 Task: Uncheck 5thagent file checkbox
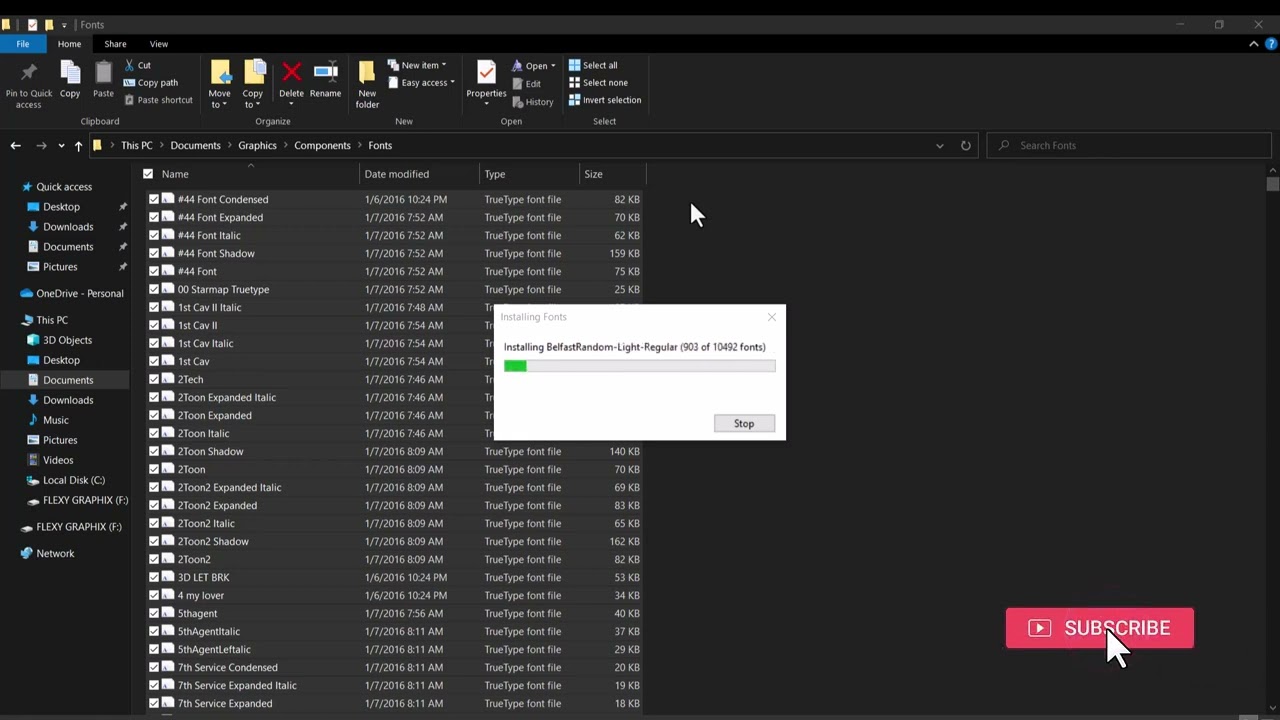[x=154, y=613]
